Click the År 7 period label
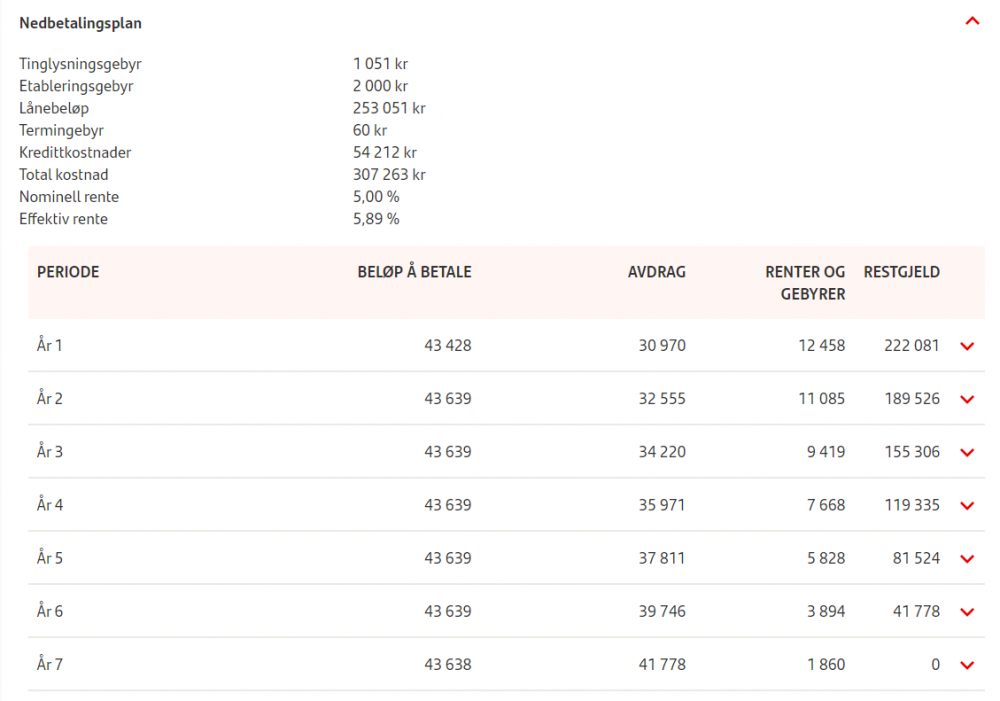Viewport: 1000px width, 701px height. pos(50,664)
